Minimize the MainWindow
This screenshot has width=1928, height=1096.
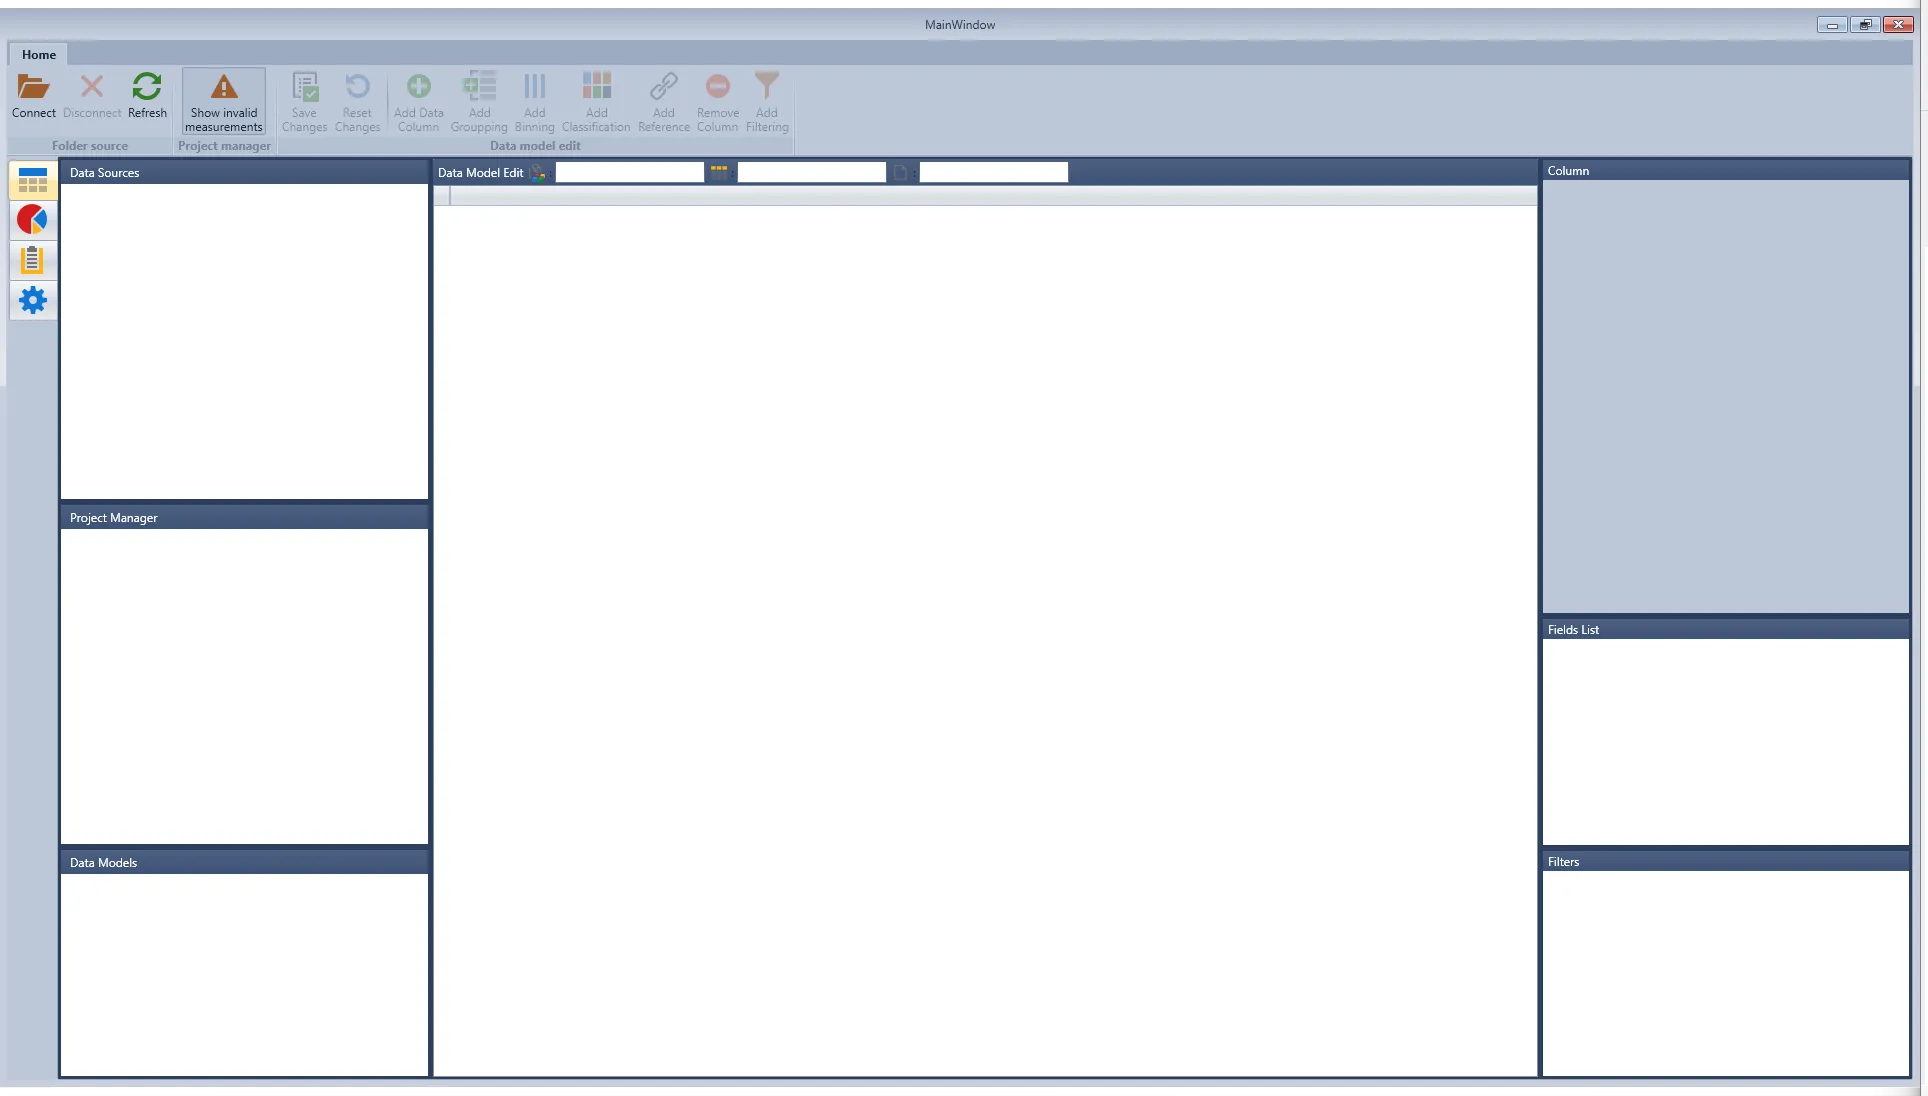pos(1832,25)
